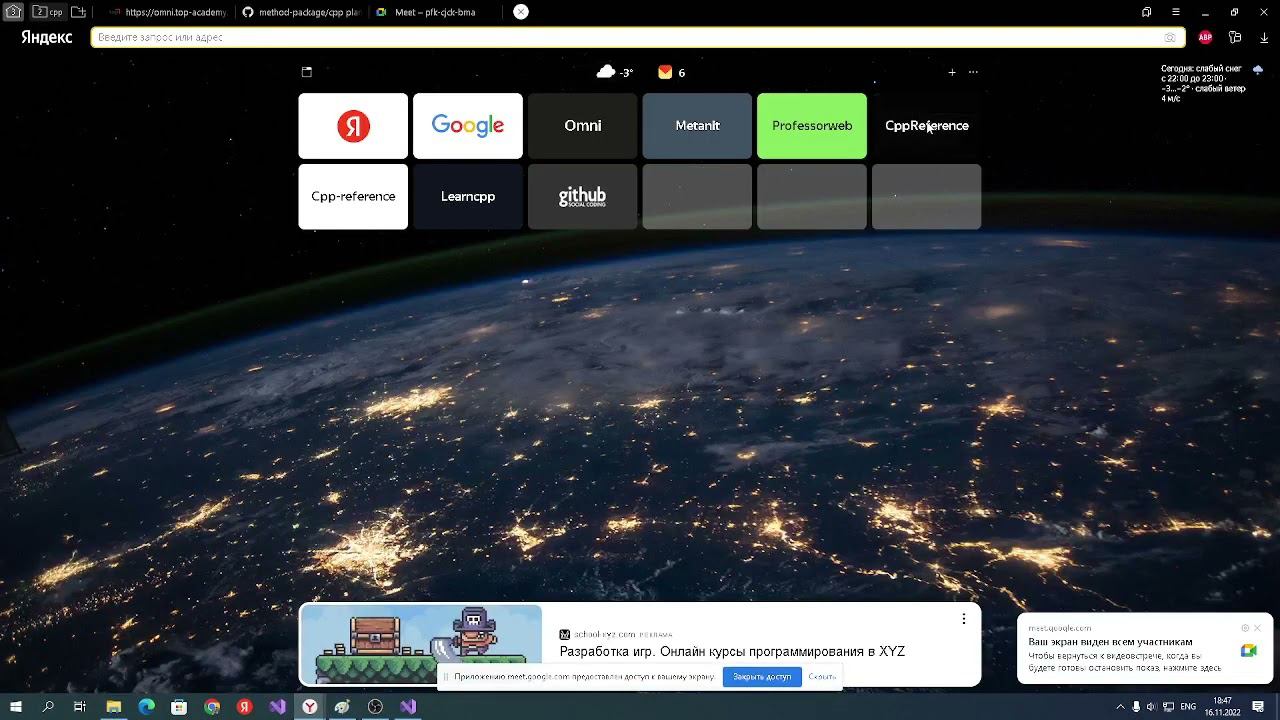Click the Скрыть link in sharing bar
The width and height of the screenshot is (1280, 720).
coord(822,677)
